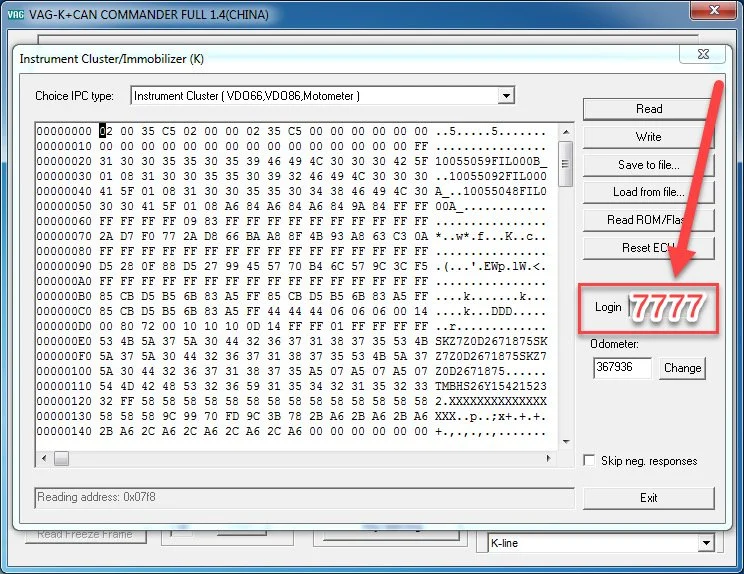Click the horizontal scrollbar thumb
This screenshot has width=744, height=574.
click(61, 458)
